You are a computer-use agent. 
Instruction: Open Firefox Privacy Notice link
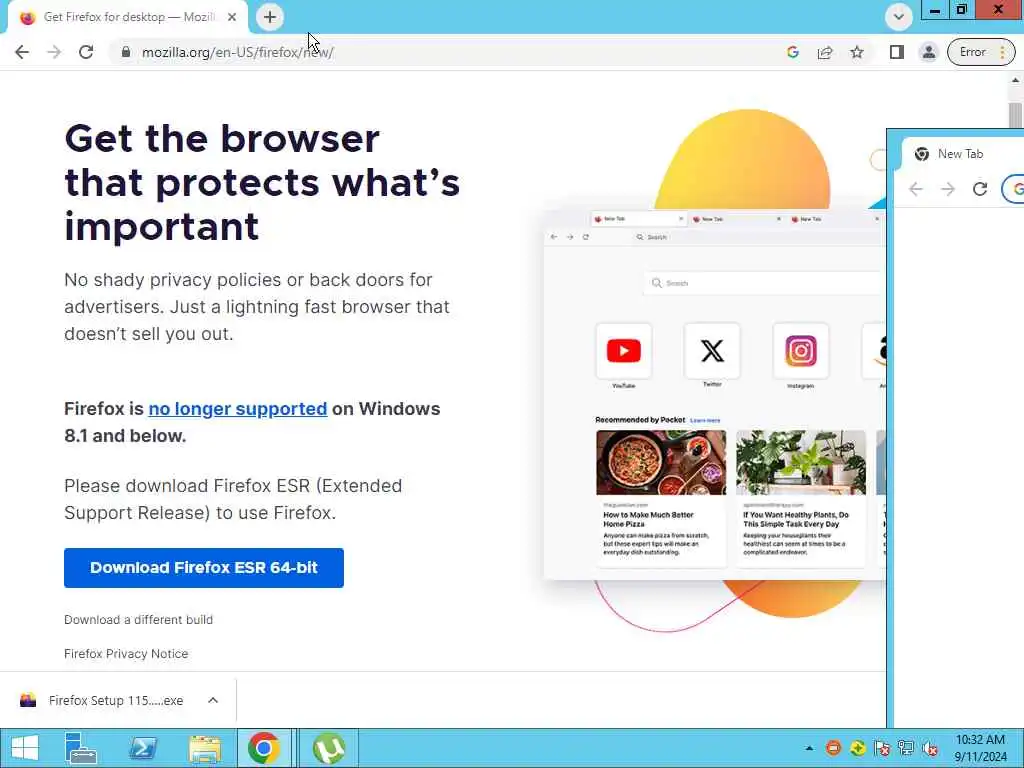tap(126, 654)
